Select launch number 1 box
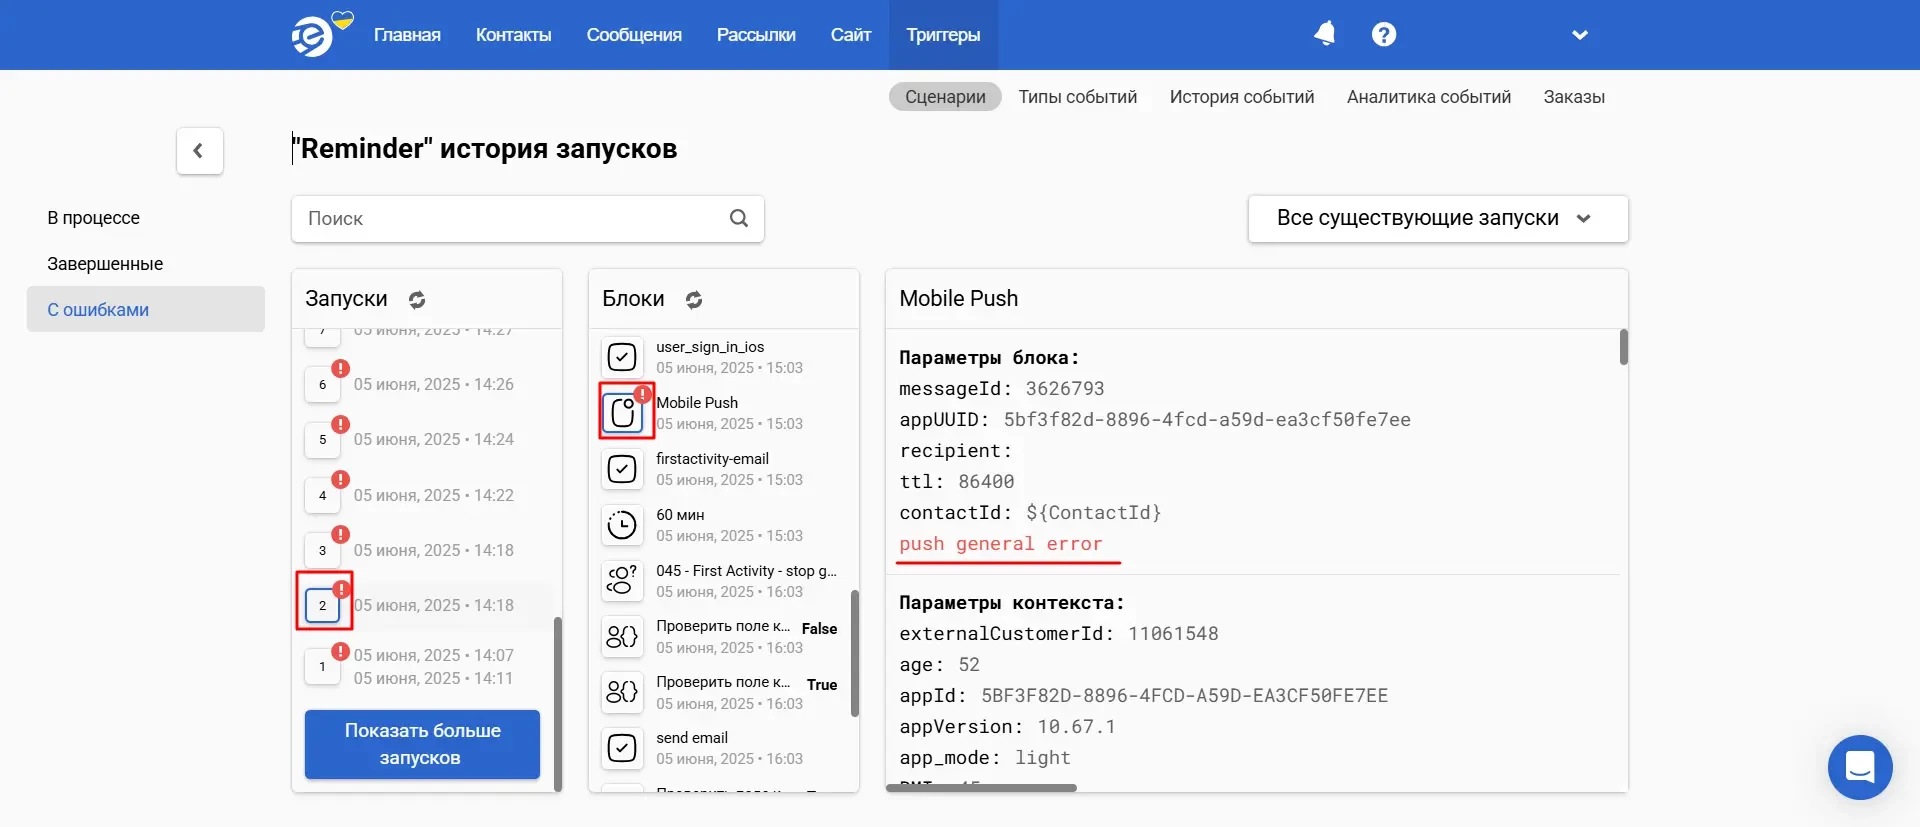This screenshot has width=1920, height=827. [322, 666]
